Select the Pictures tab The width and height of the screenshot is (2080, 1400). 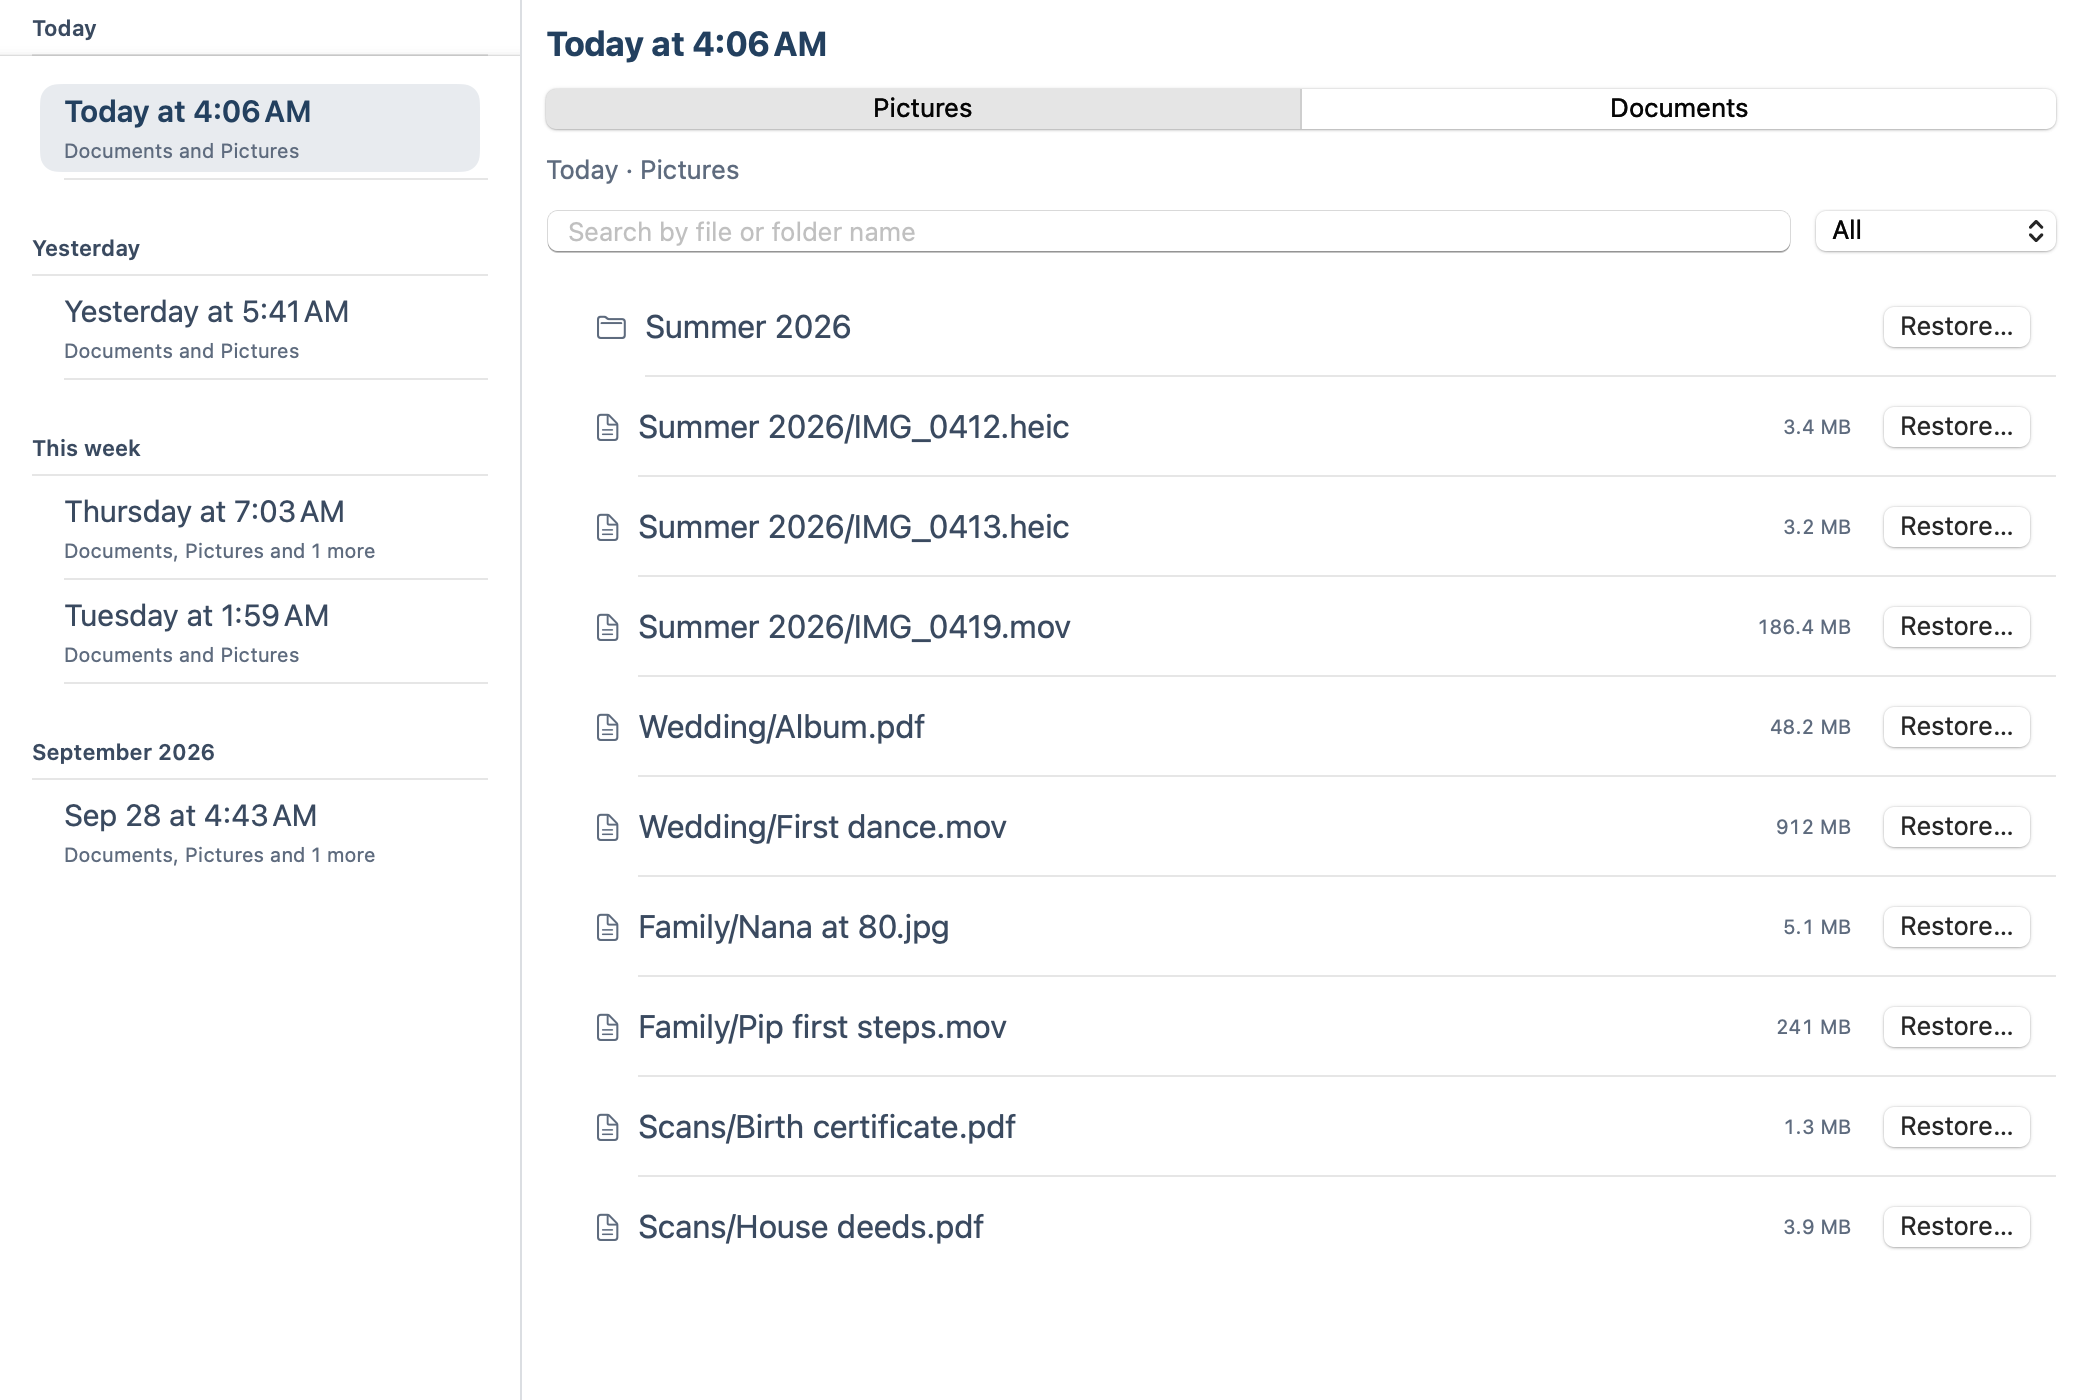923,108
